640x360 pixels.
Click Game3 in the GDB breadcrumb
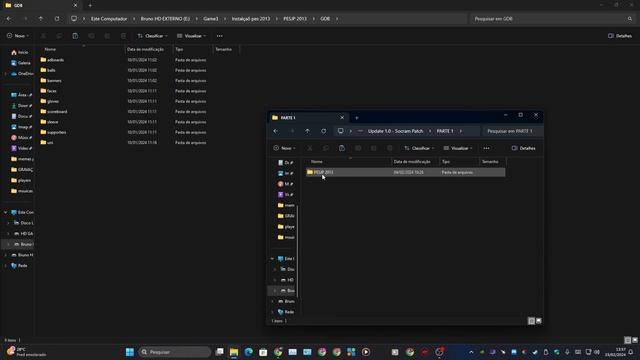pyautogui.click(x=211, y=19)
